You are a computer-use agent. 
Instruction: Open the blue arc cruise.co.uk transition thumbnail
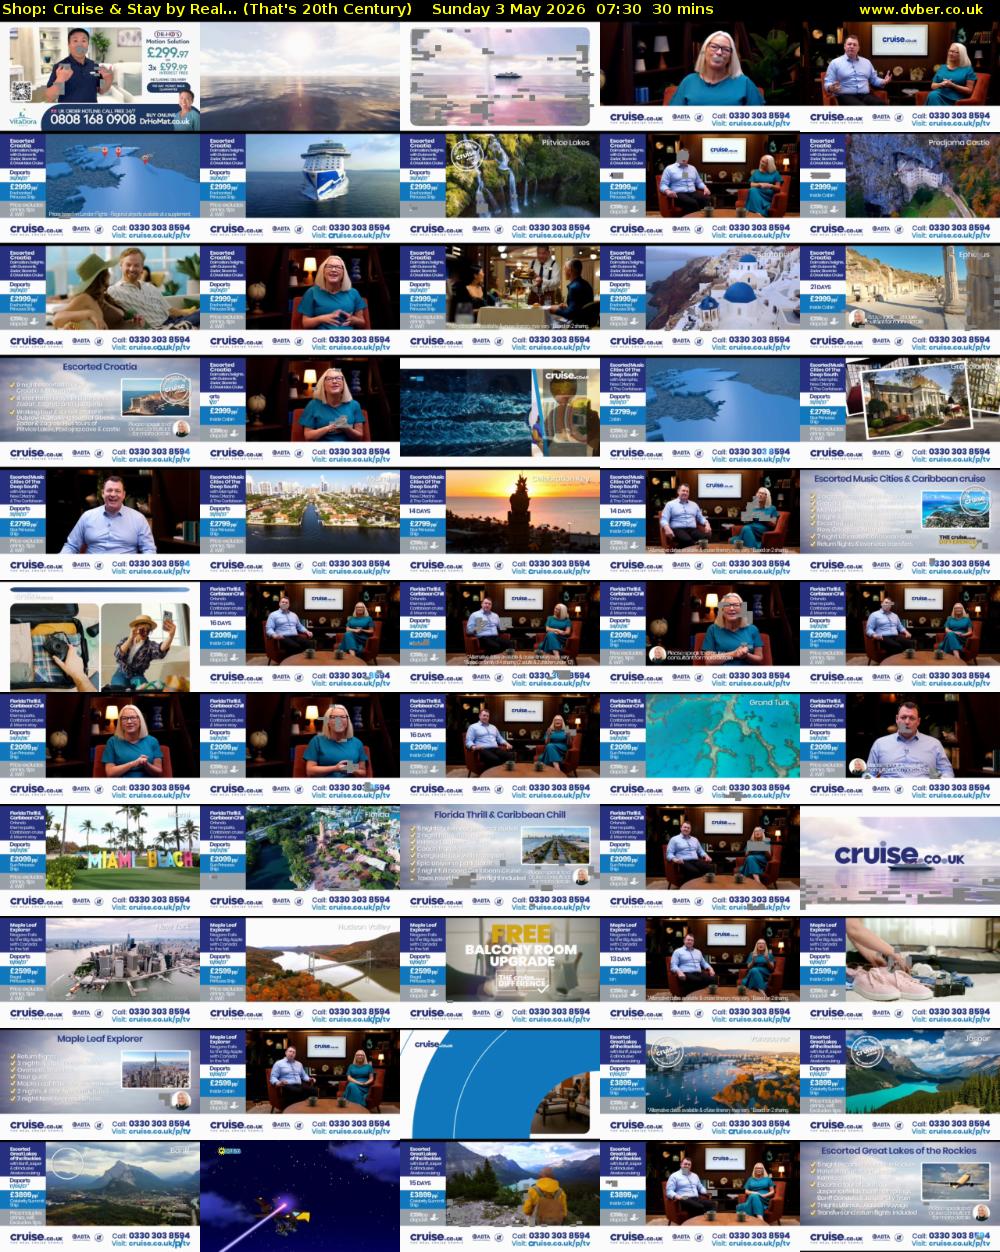click(500, 1085)
